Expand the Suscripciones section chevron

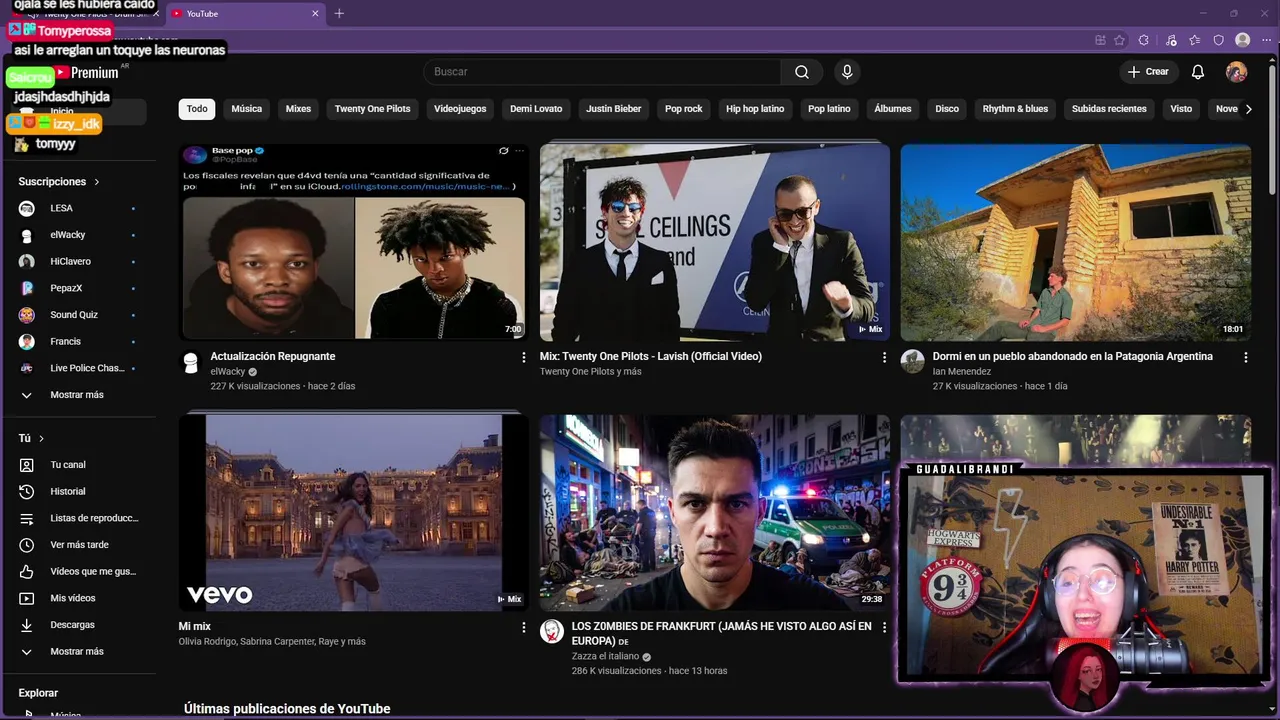[x=97, y=182]
